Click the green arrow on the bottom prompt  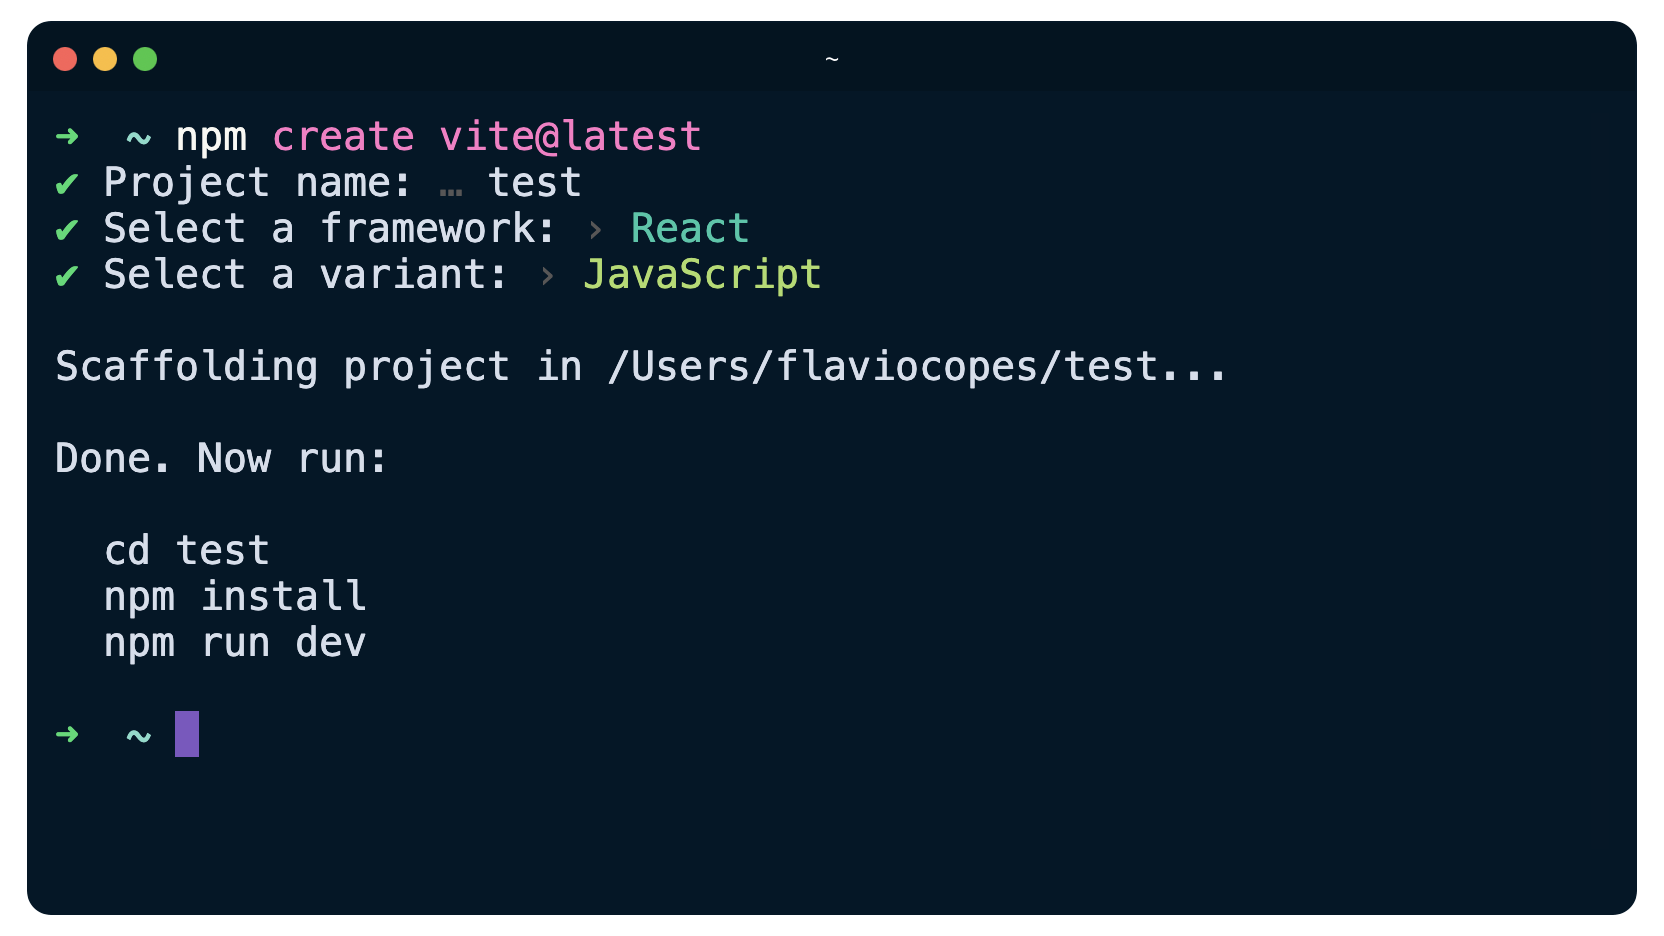click(67, 735)
